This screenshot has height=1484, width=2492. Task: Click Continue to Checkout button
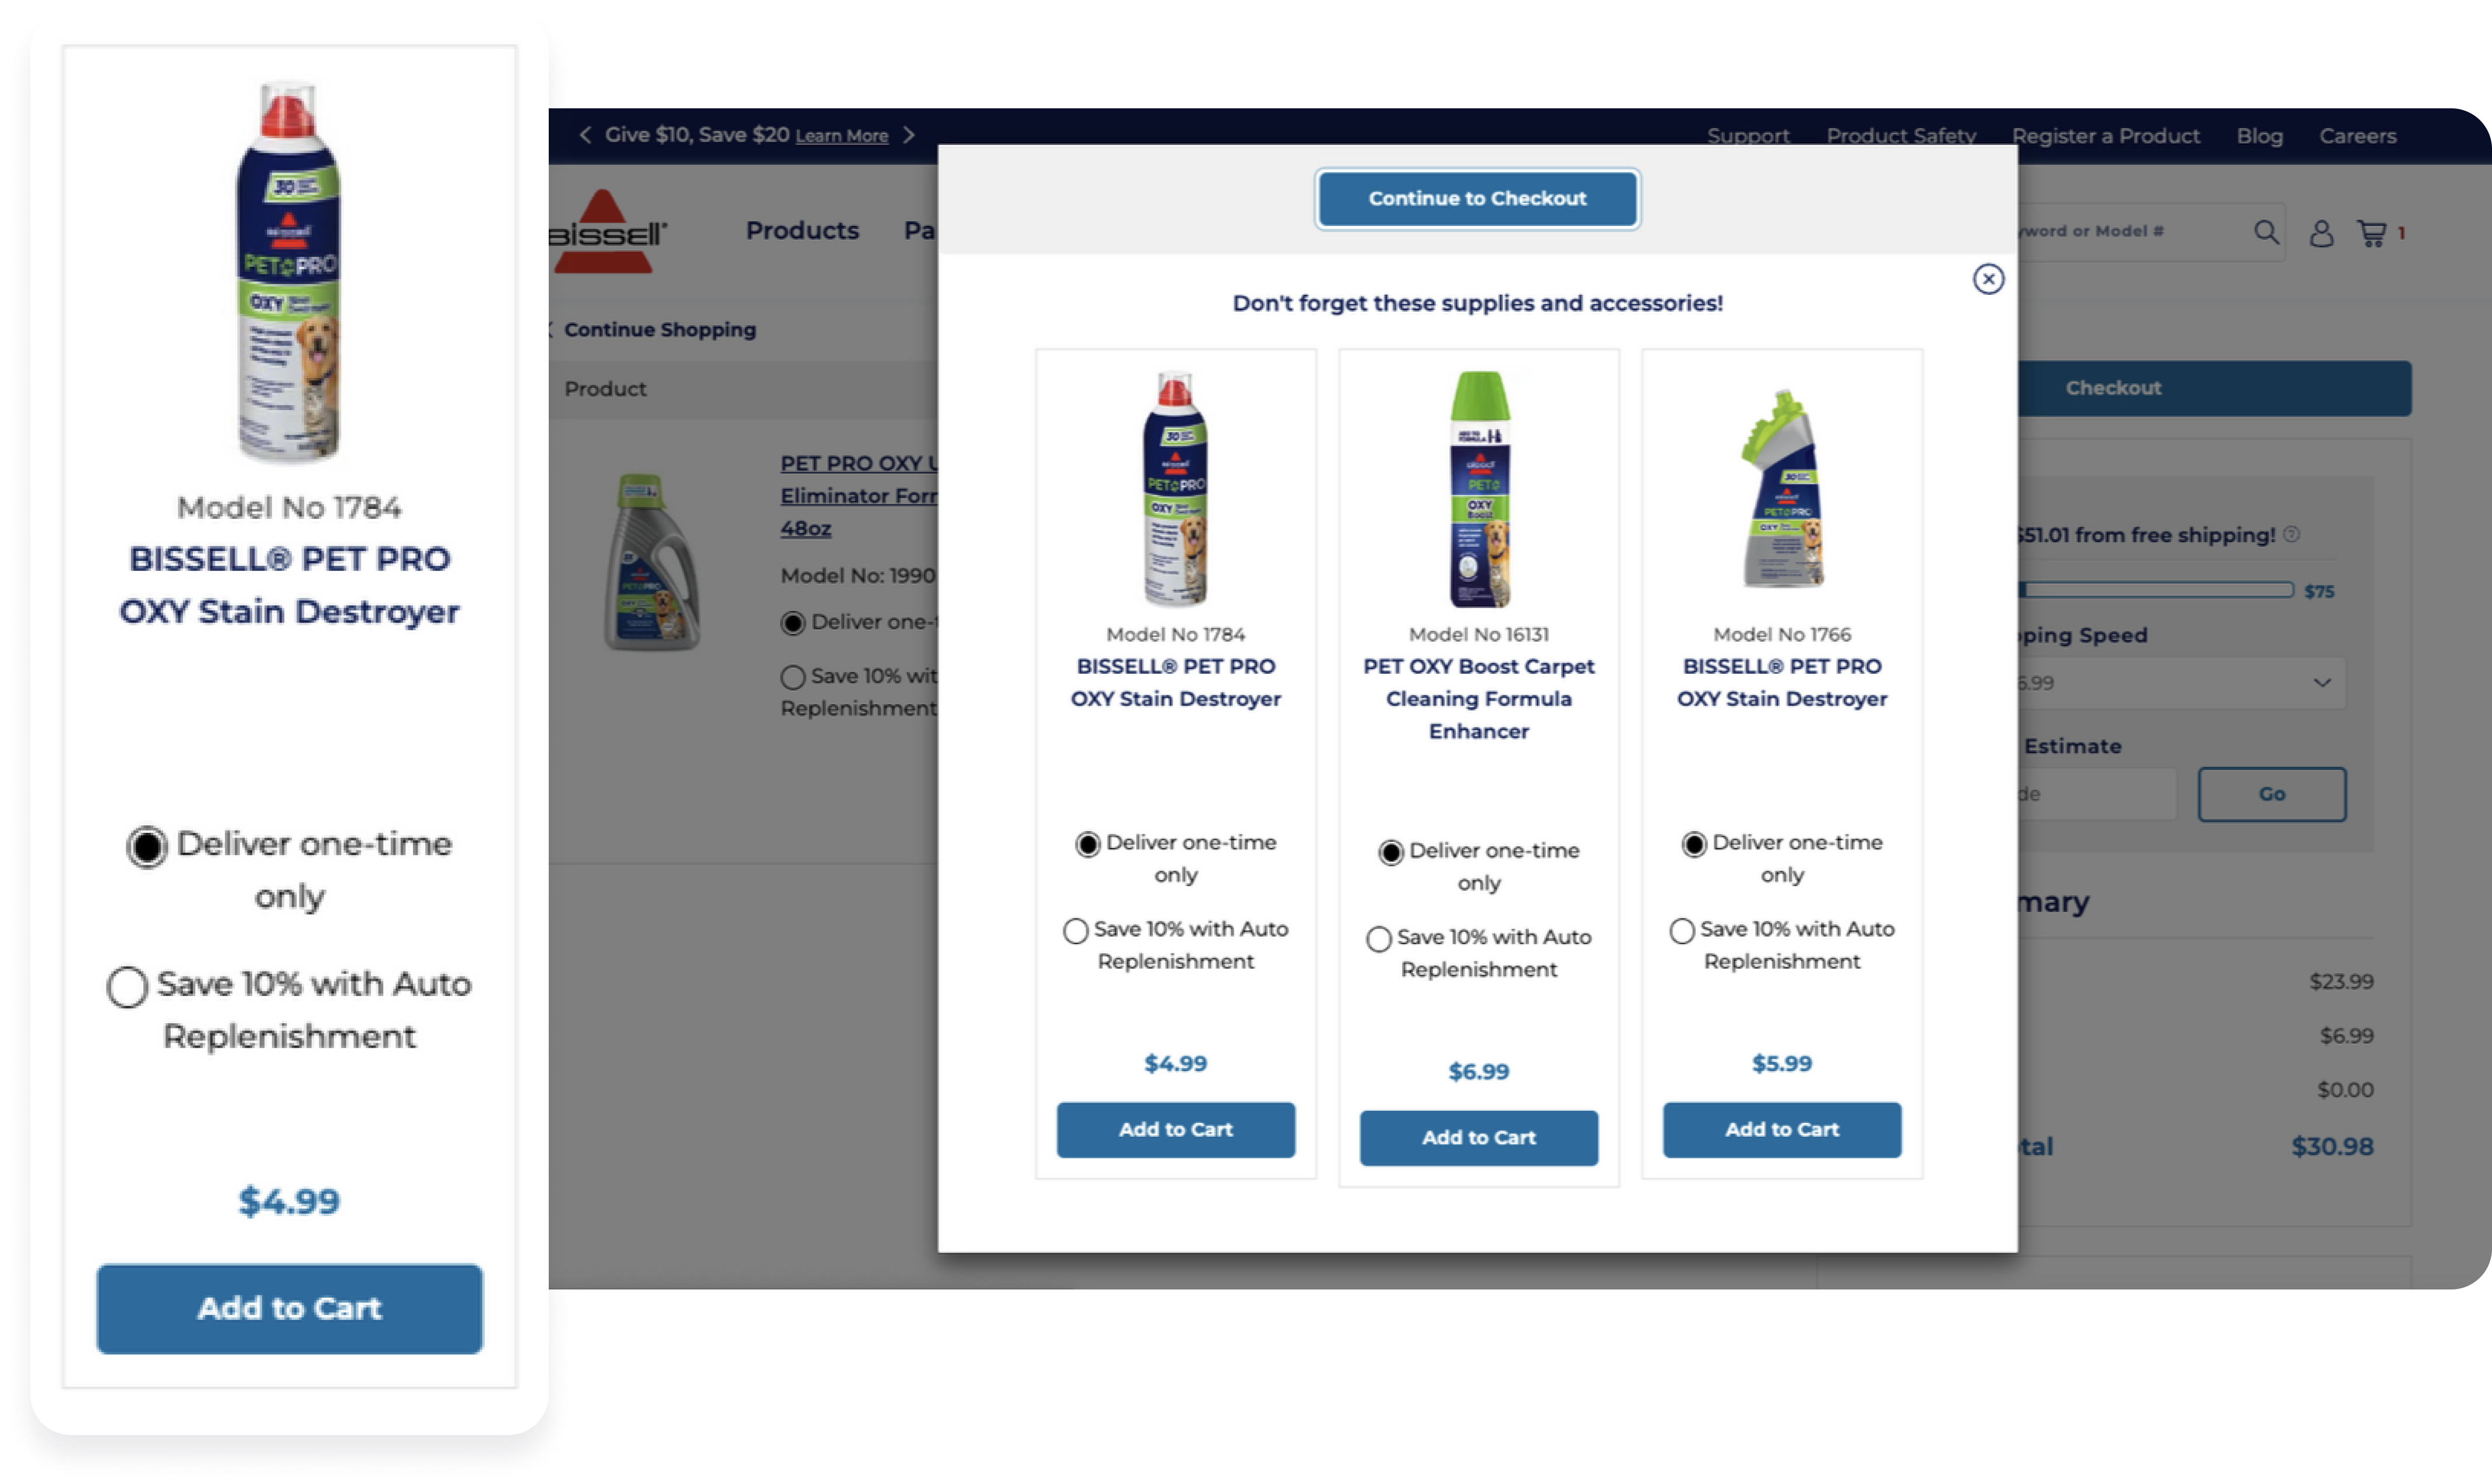(x=1477, y=199)
